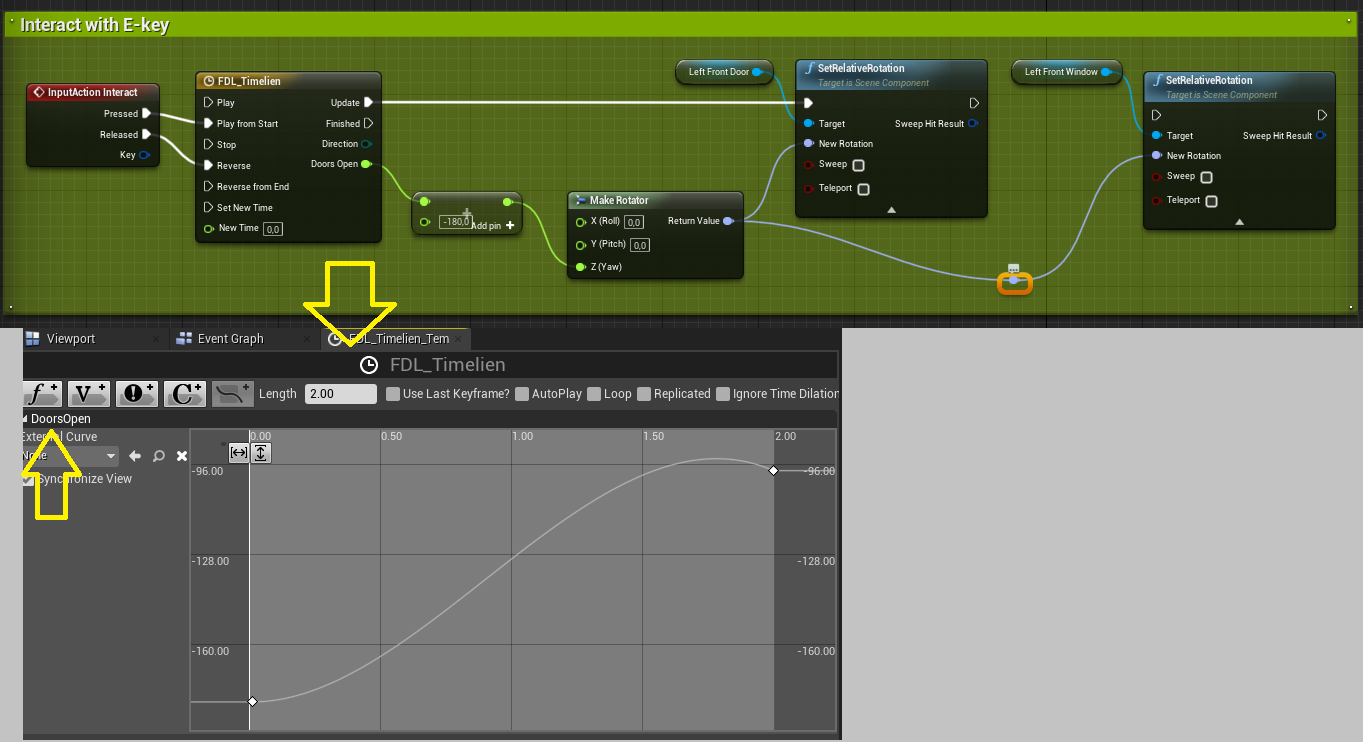Expand the Left Front Window SetRelativeRotation node
Viewport: 1363px width, 742px height.
coord(1239,221)
